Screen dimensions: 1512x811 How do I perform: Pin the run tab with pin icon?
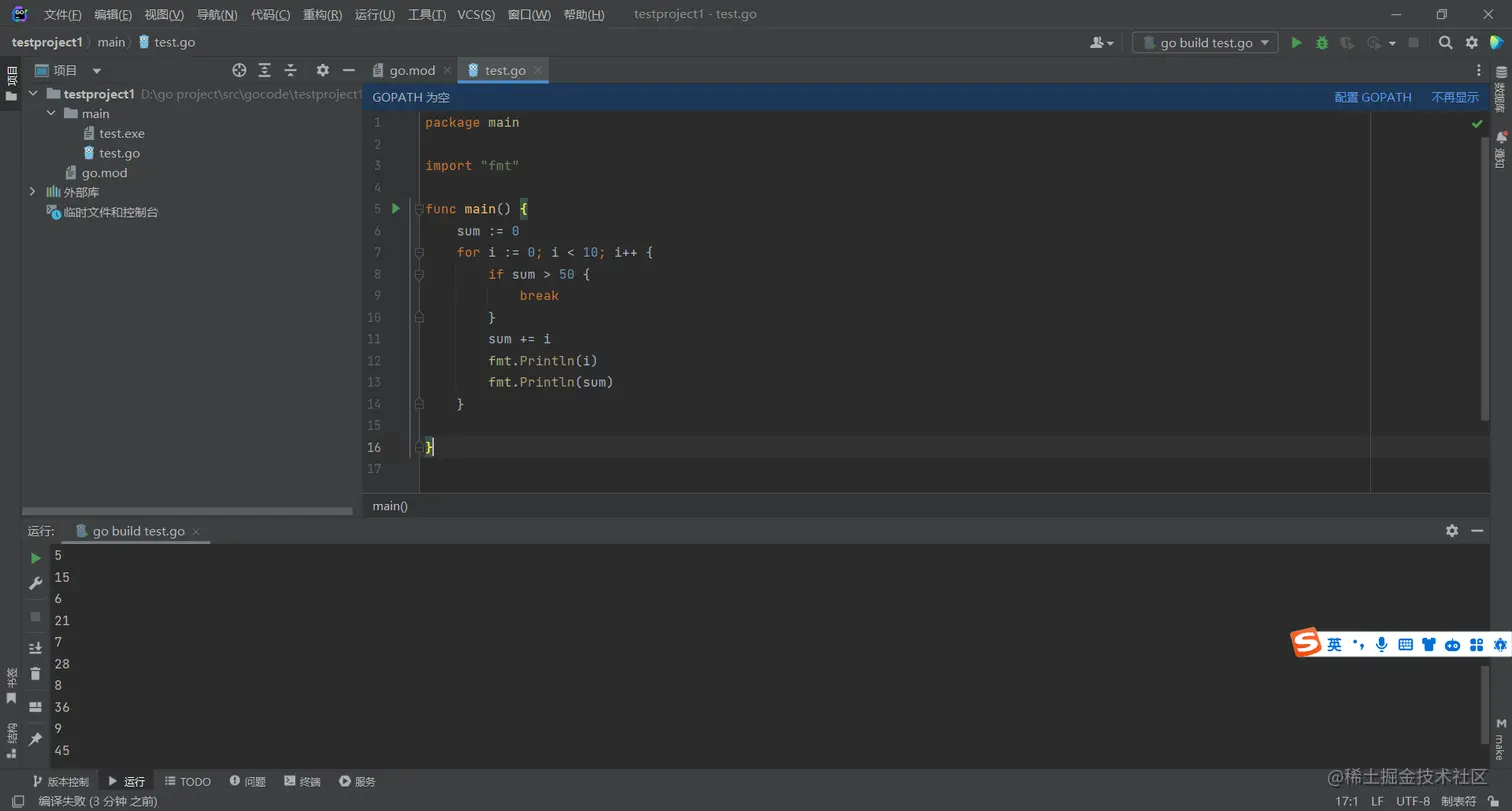pos(36,739)
